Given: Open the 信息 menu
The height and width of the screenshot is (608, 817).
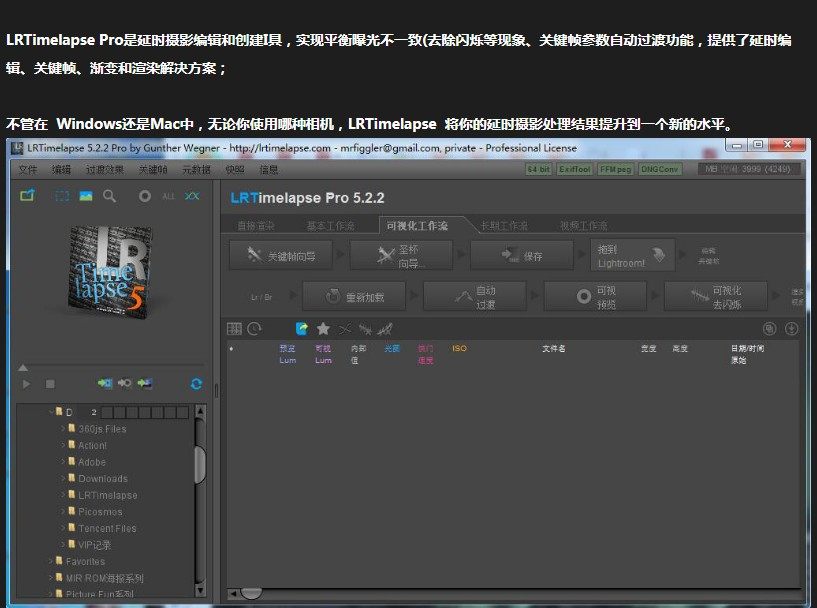Looking at the screenshot, I should coord(268,169).
